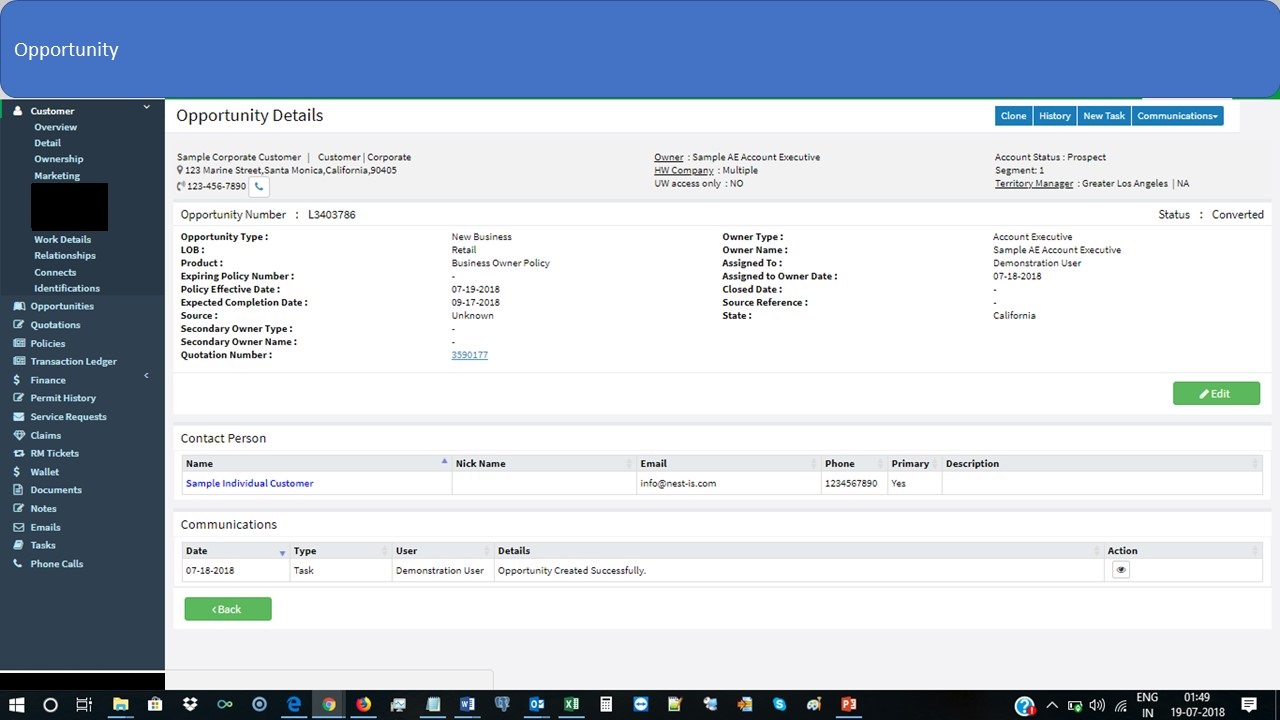Open RM Tickets in sidebar
The width and height of the screenshot is (1280, 720).
click(54, 453)
